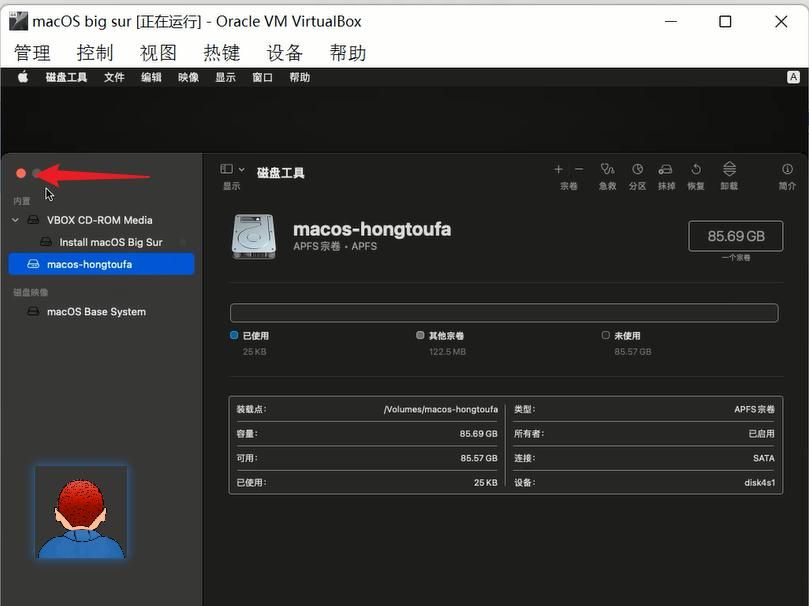Click the Unmount (卸载) toolbar icon

[729, 170]
